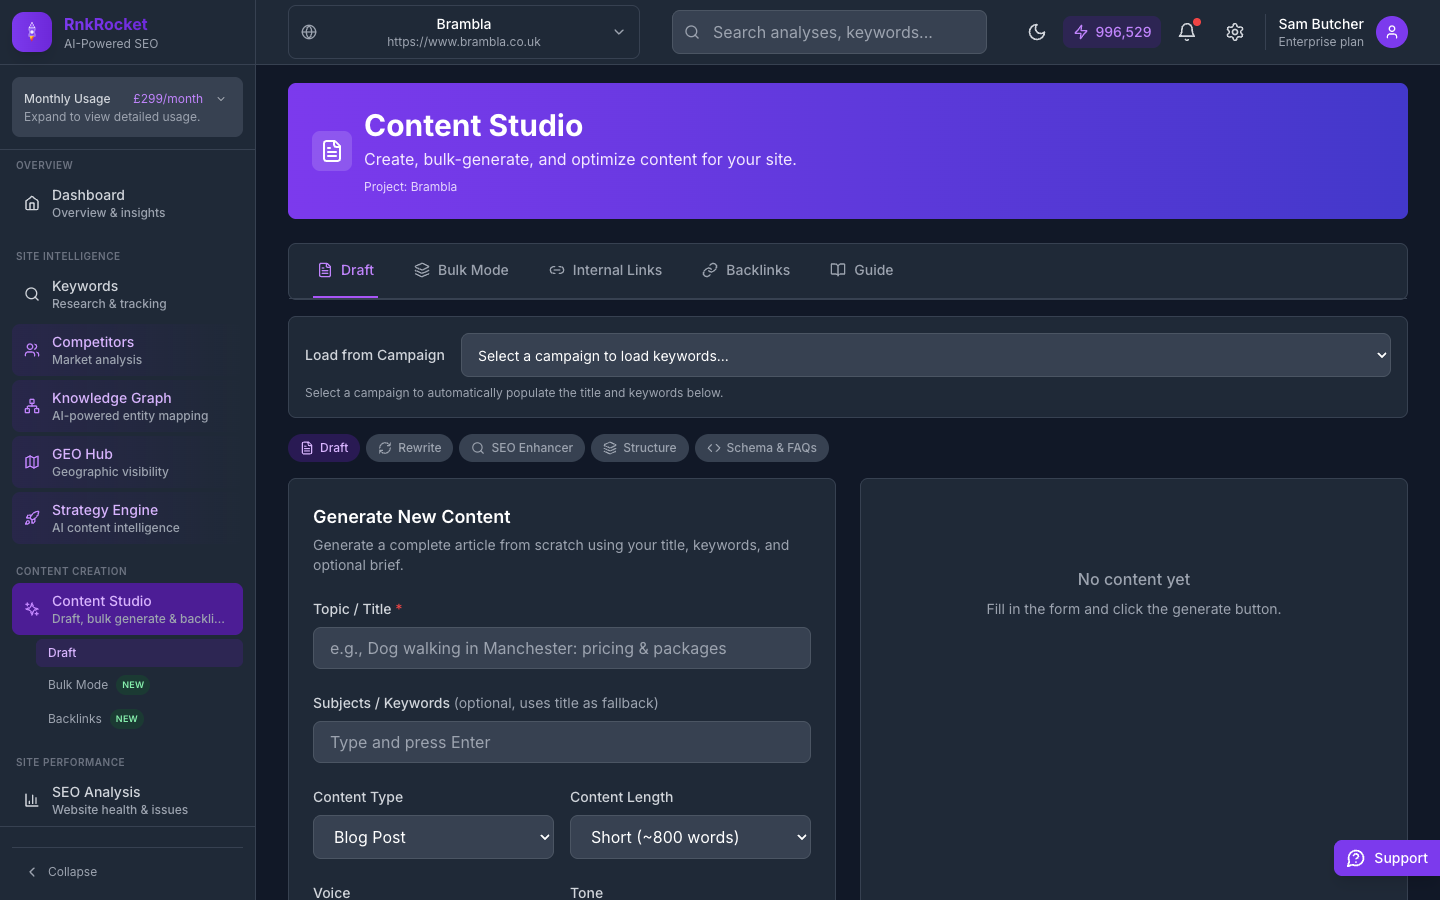Image resolution: width=1440 pixels, height=900 pixels.
Task: Click the Sam Butcher profile avatar
Action: 1392,32
